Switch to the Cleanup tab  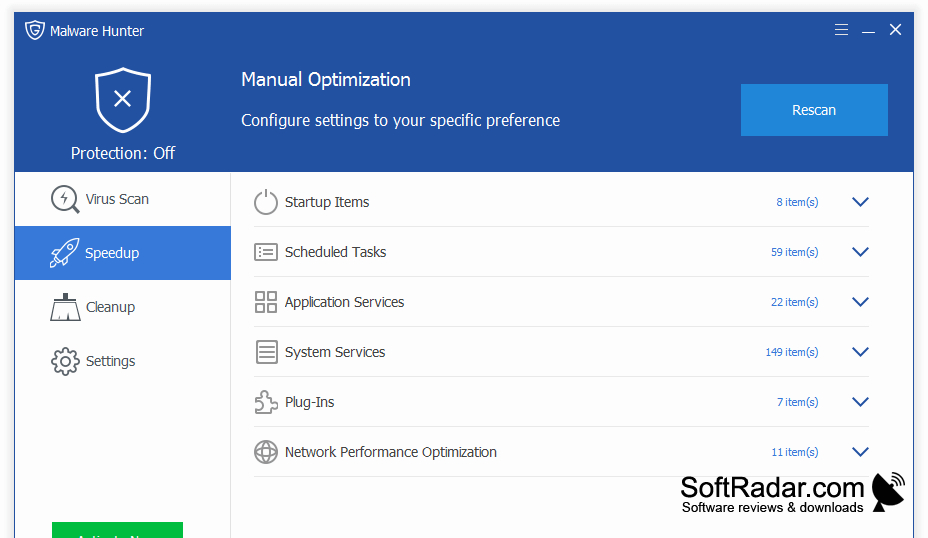click(x=123, y=307)
